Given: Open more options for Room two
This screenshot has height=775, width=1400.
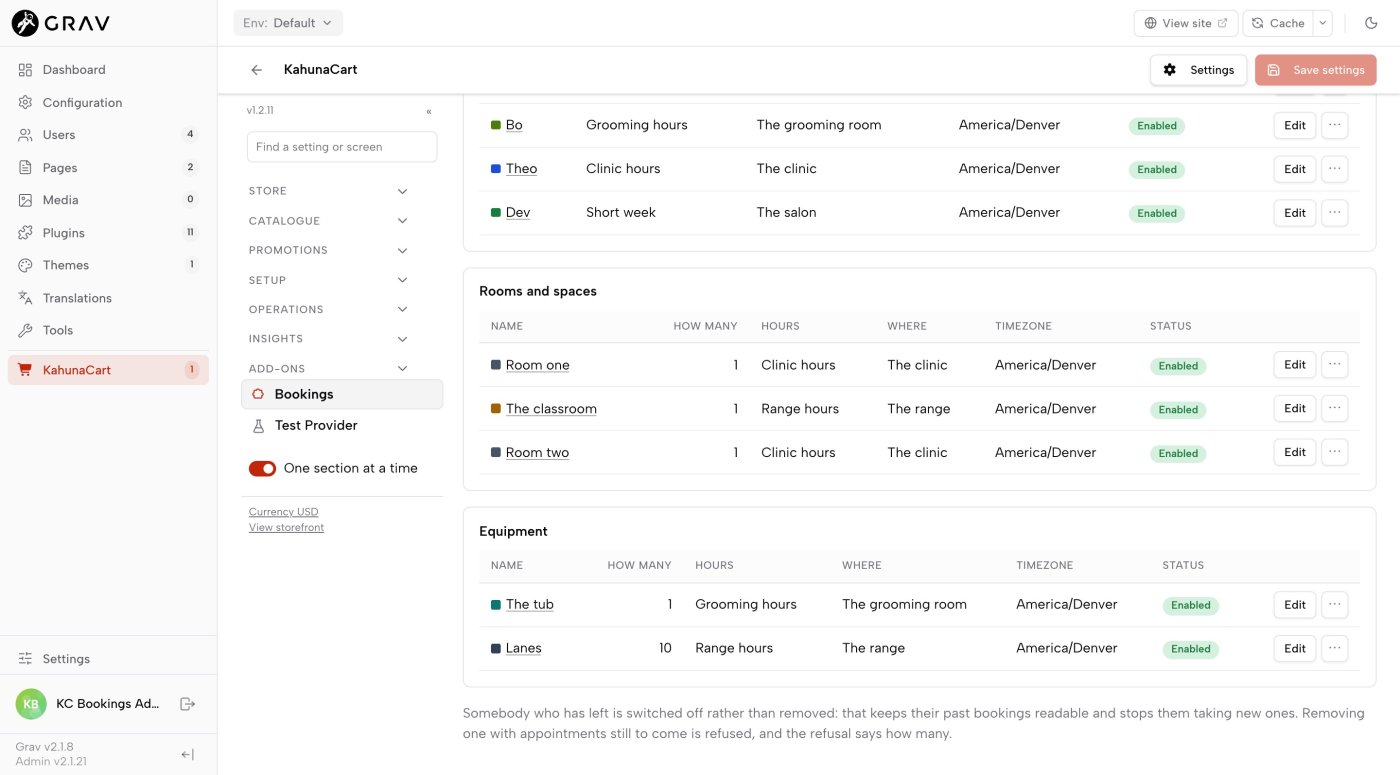Looking at the screenshot, I should click(1335, 452).
